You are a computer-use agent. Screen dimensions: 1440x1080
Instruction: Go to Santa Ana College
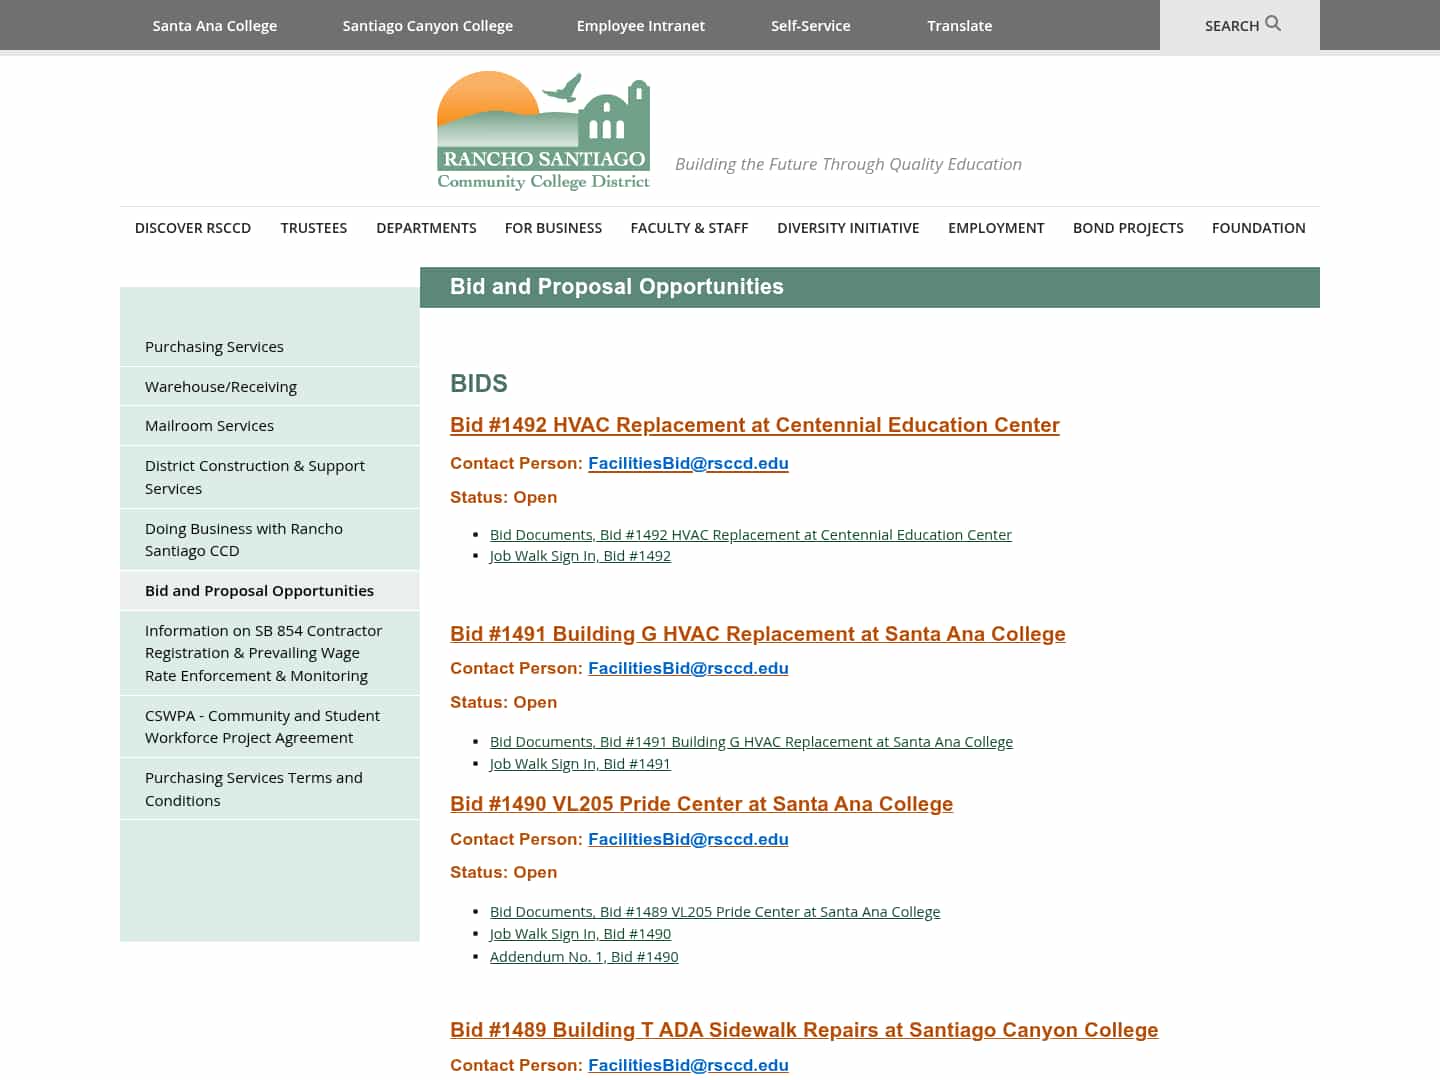pos(214,25)
